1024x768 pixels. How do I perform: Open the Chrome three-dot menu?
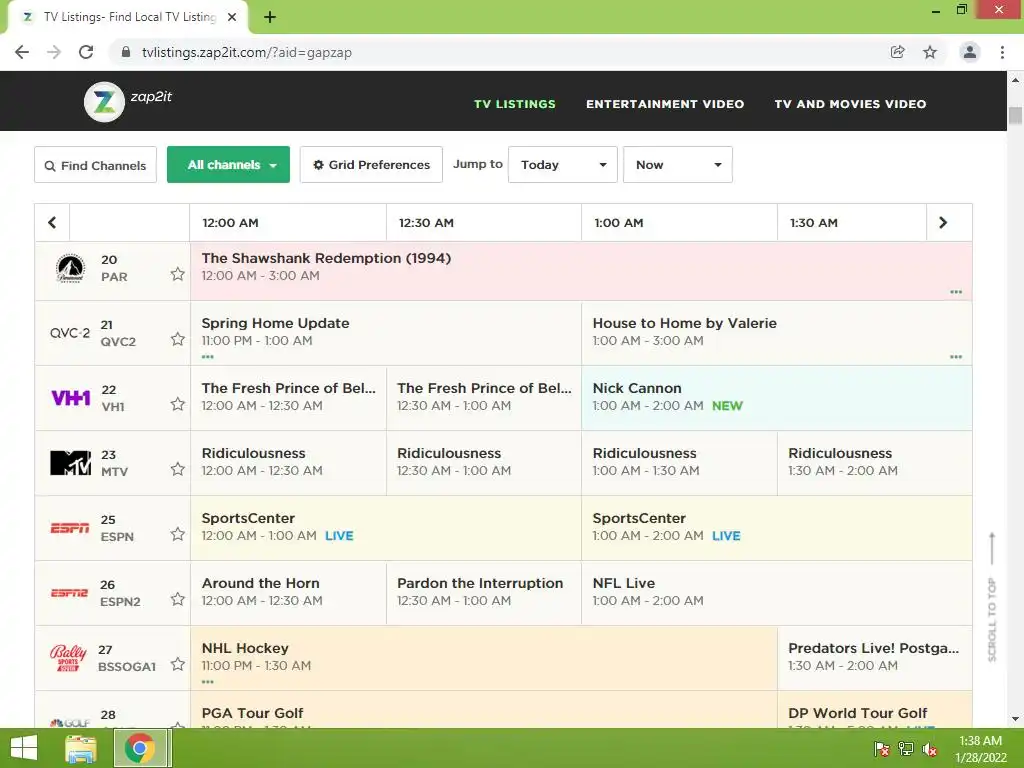1002,52
